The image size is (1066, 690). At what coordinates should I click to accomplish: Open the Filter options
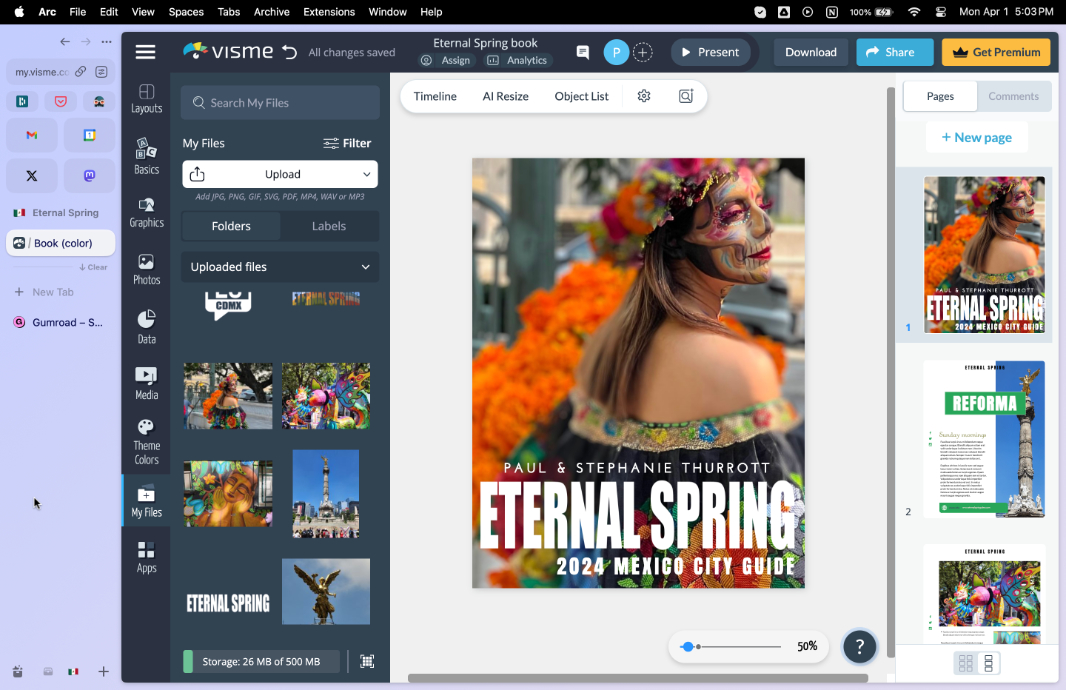click(x=347, y=143)
